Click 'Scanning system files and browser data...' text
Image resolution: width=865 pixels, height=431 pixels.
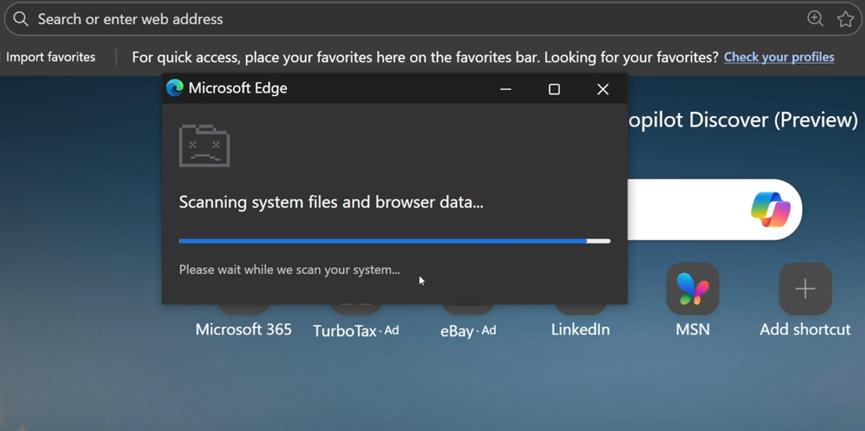[331, 202]
